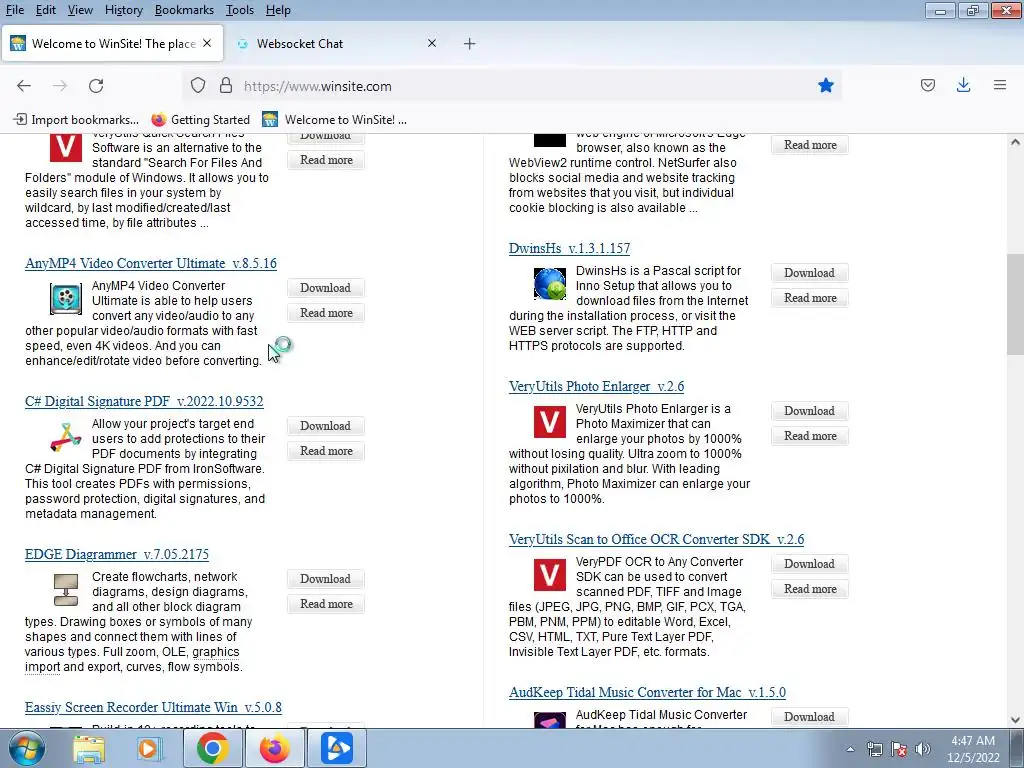Switch to the Websocket Chat tab

click(x=336, y=44)
